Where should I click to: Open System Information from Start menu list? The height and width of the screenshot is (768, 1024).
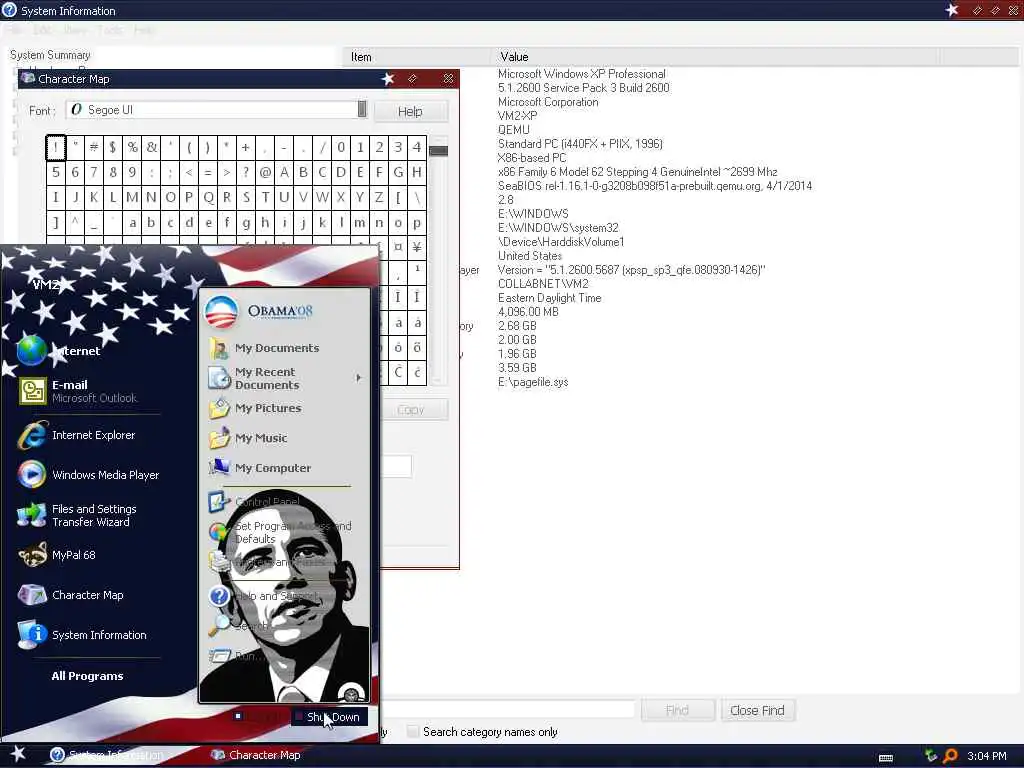[x=82, y=635]
